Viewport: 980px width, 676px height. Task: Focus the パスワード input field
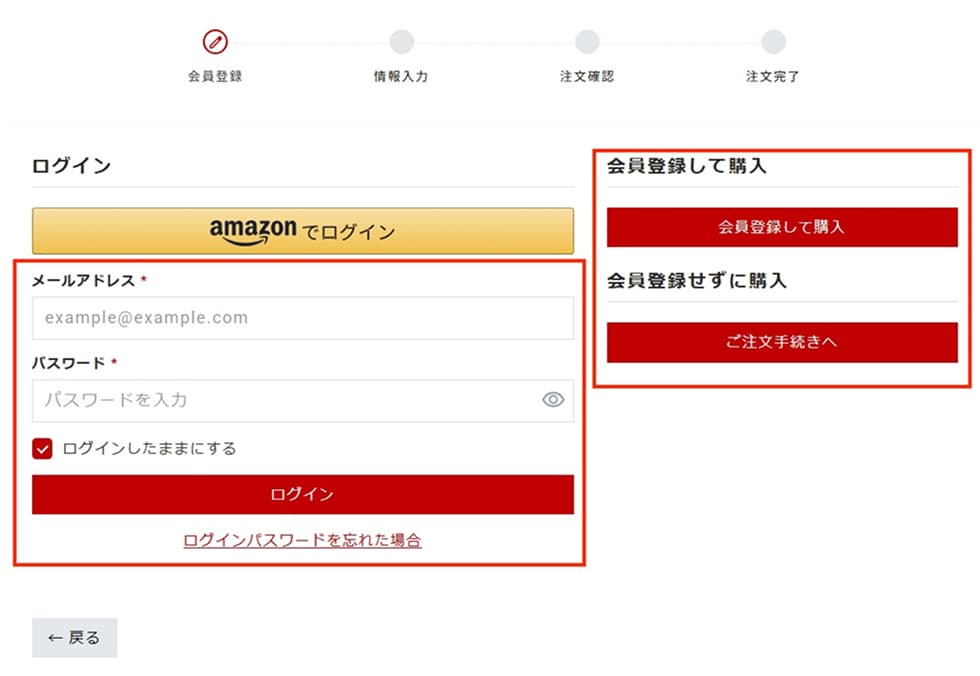click(x=302, y=400)
